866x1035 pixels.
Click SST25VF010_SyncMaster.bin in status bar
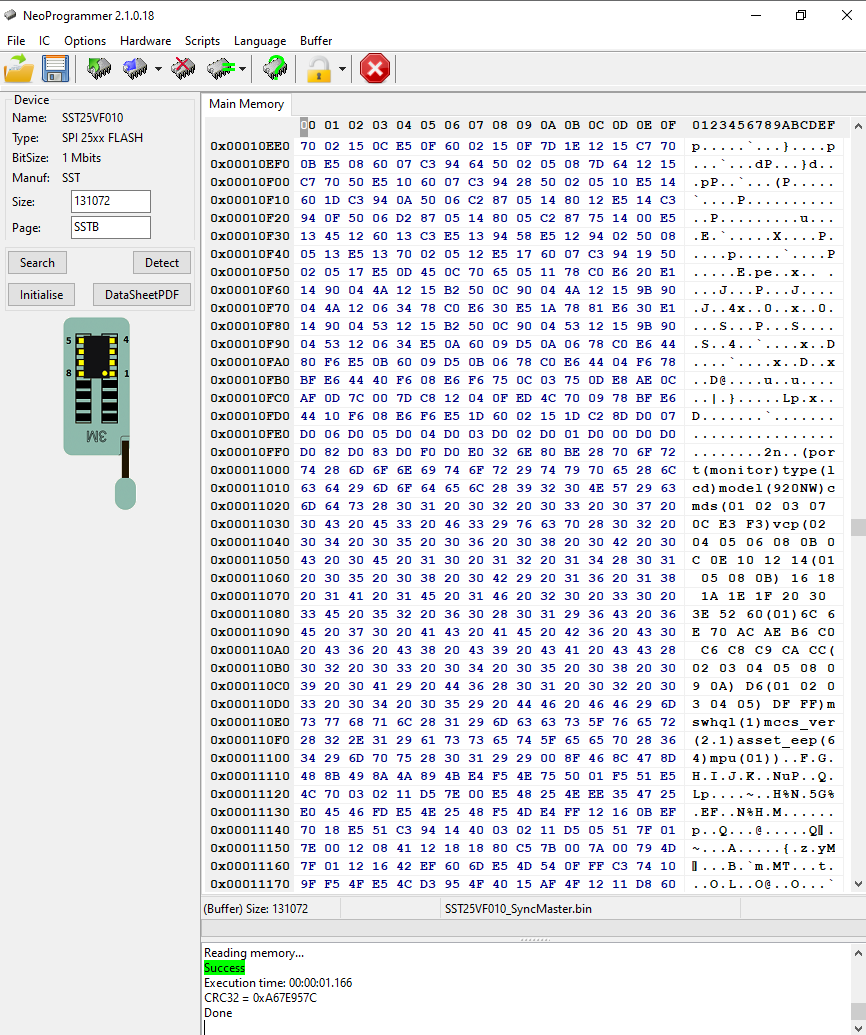coord(518,909)
